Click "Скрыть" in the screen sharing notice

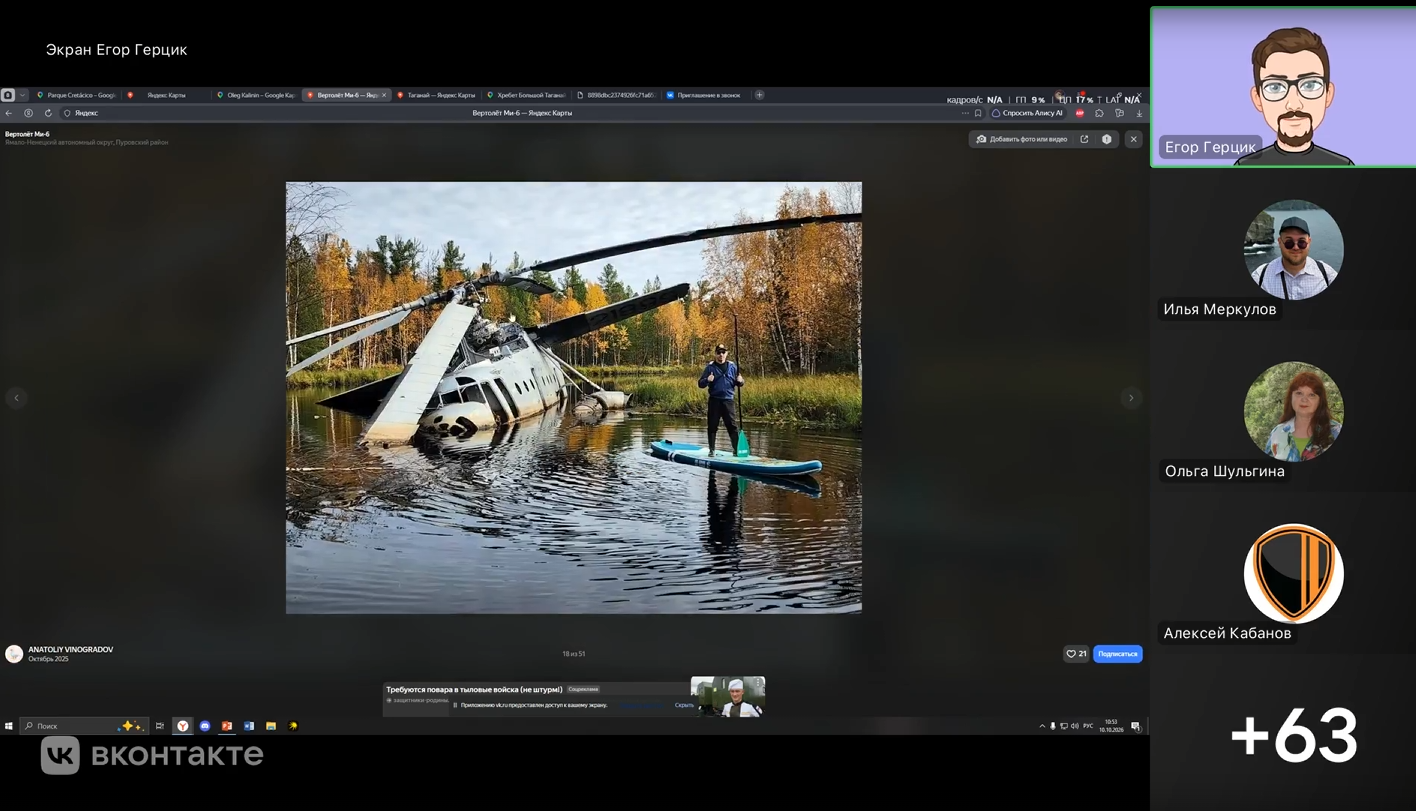684,705
